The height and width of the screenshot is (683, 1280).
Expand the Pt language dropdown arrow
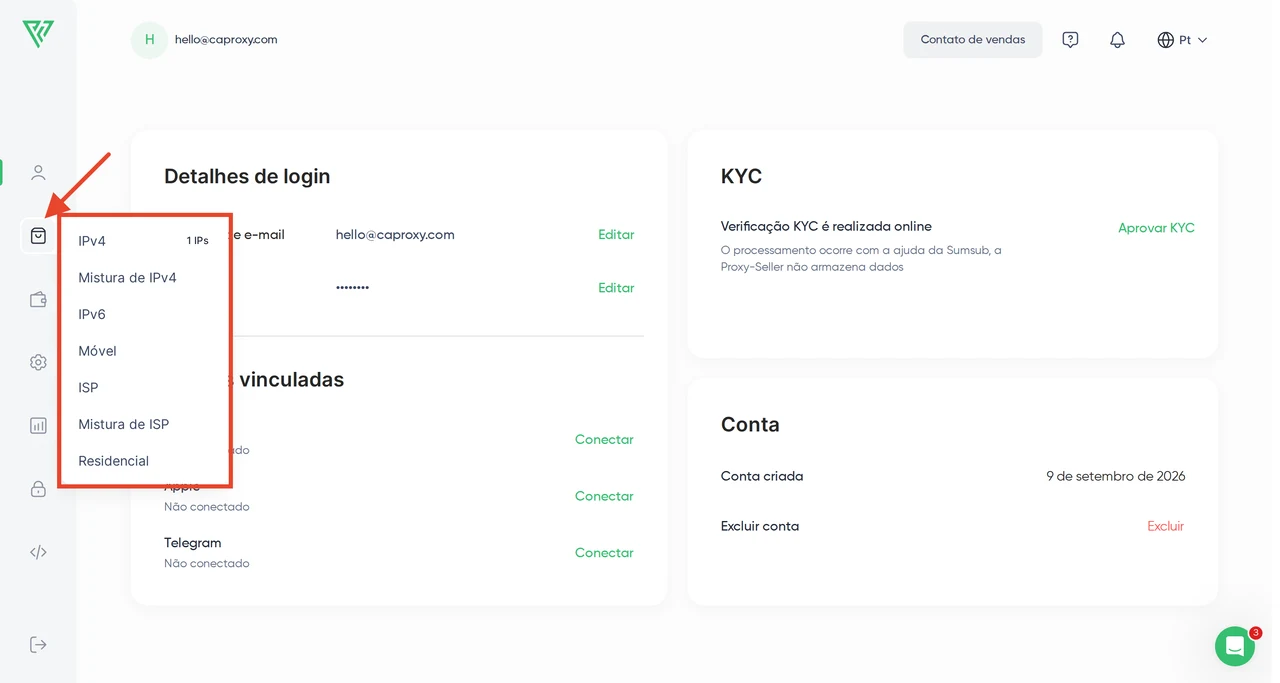(1202, 40)
